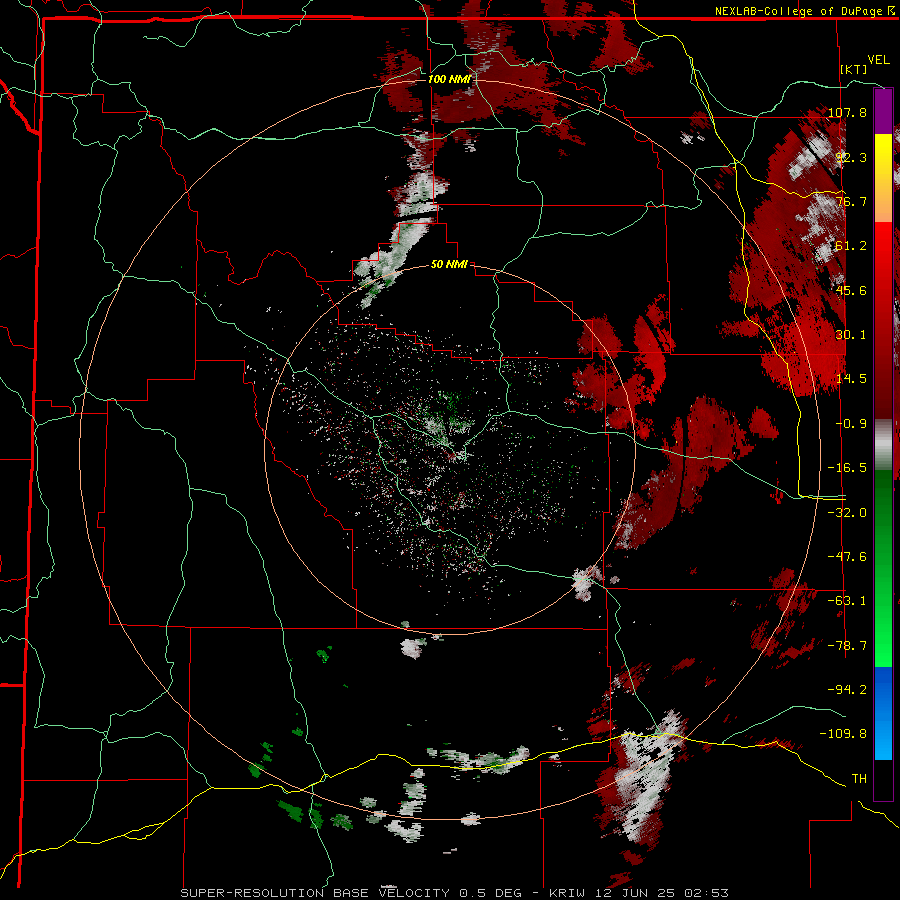Select the dark blue color bar segment
900x900 pixels.
click(883, 690)
